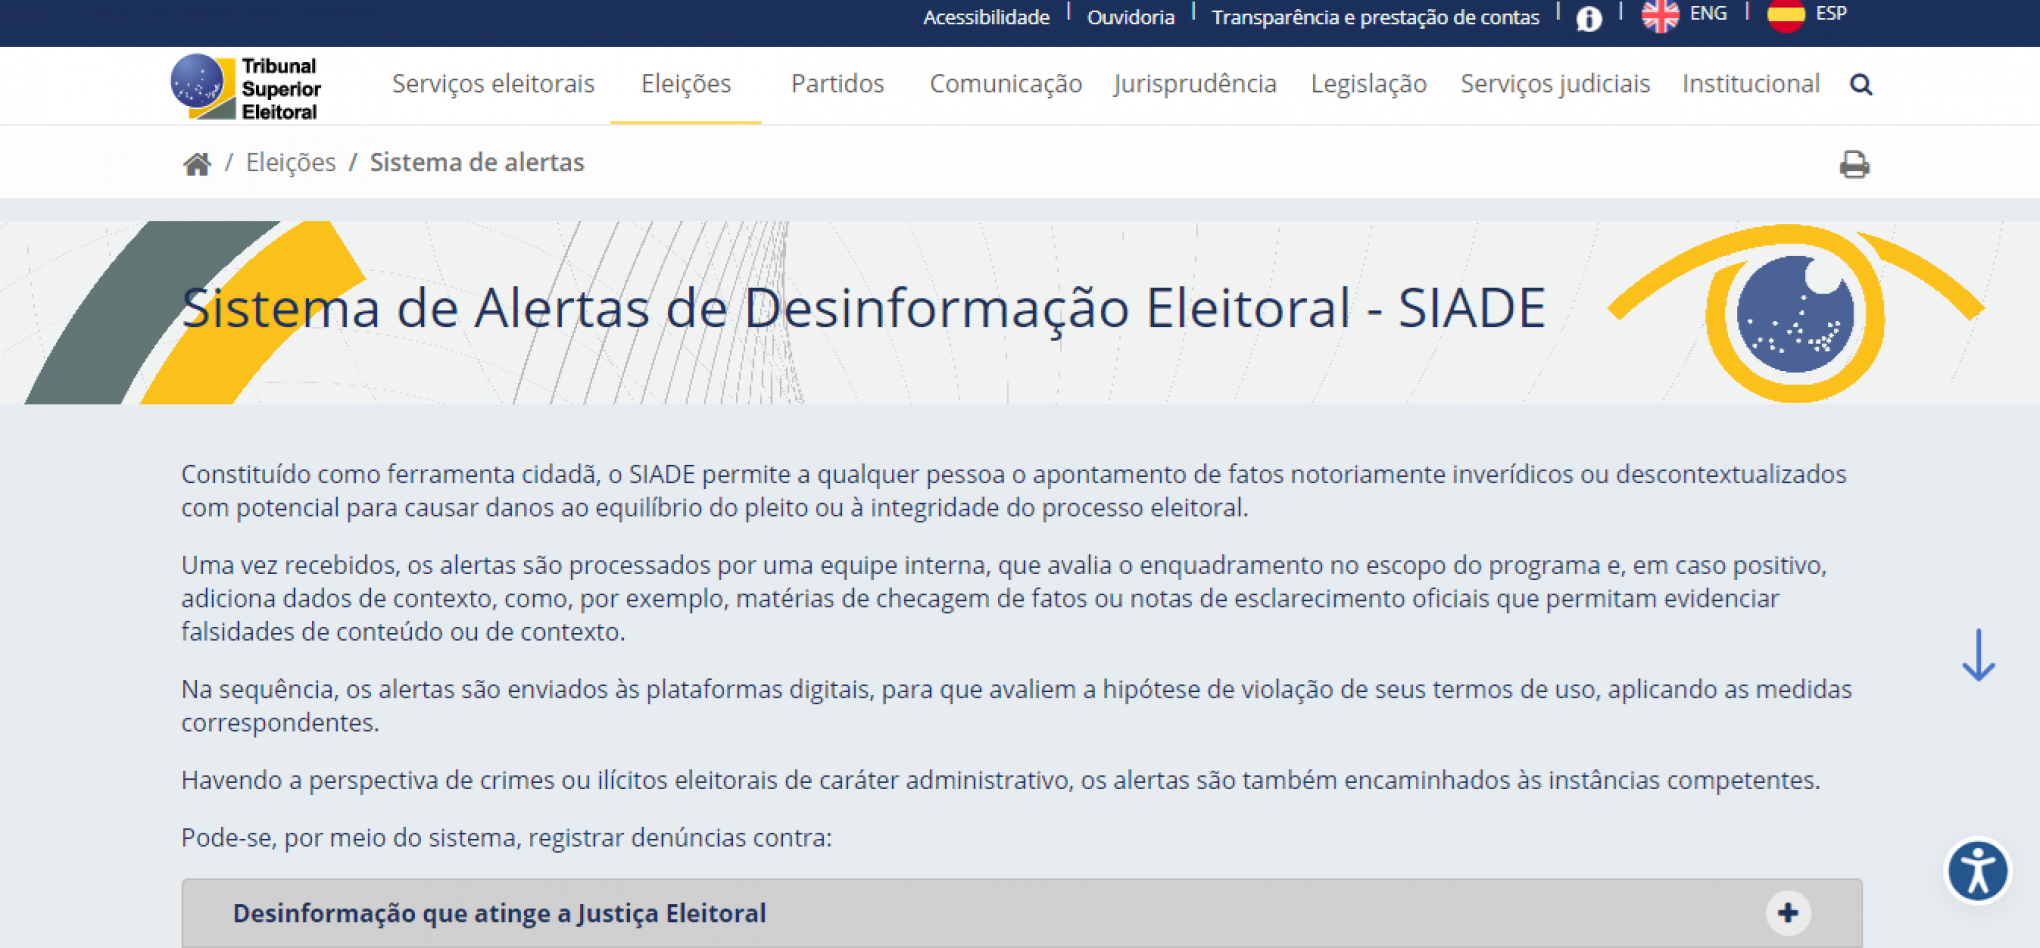Click the Ouvidoria link
Image resolution: width=2040 pixels, height=948 pixels.
tap(1131, 17)
